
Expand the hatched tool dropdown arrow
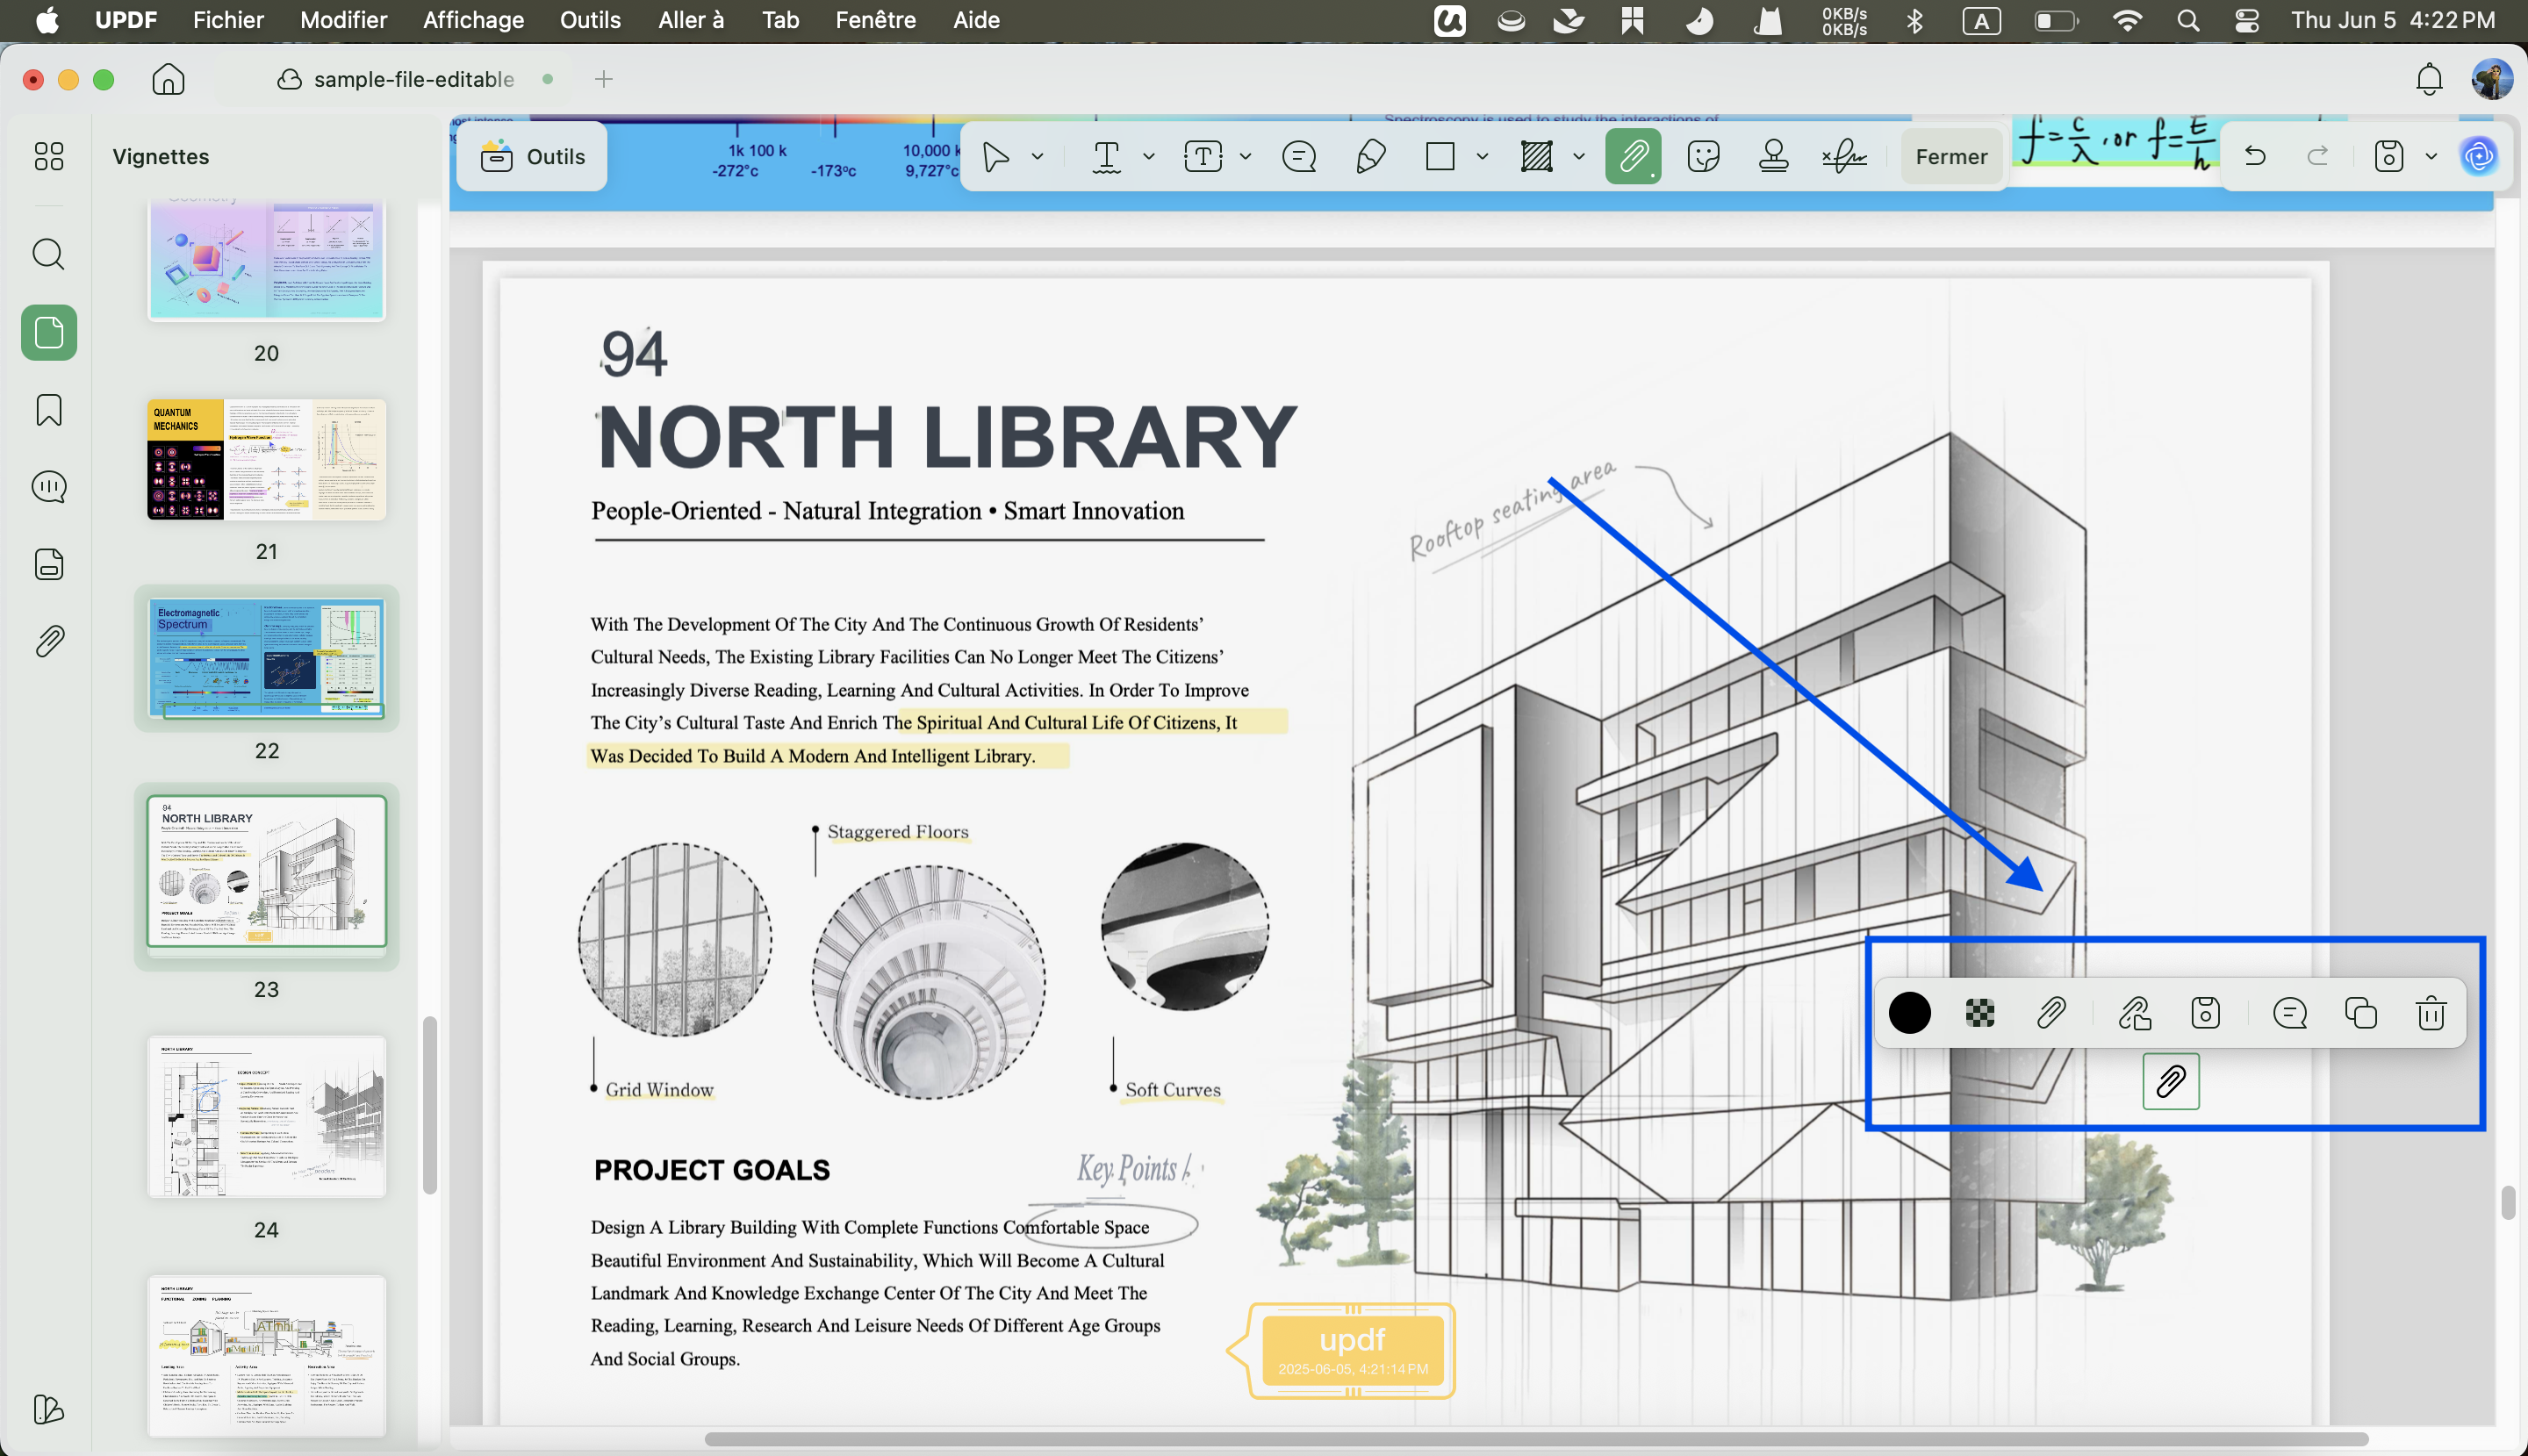(1579, 157)
